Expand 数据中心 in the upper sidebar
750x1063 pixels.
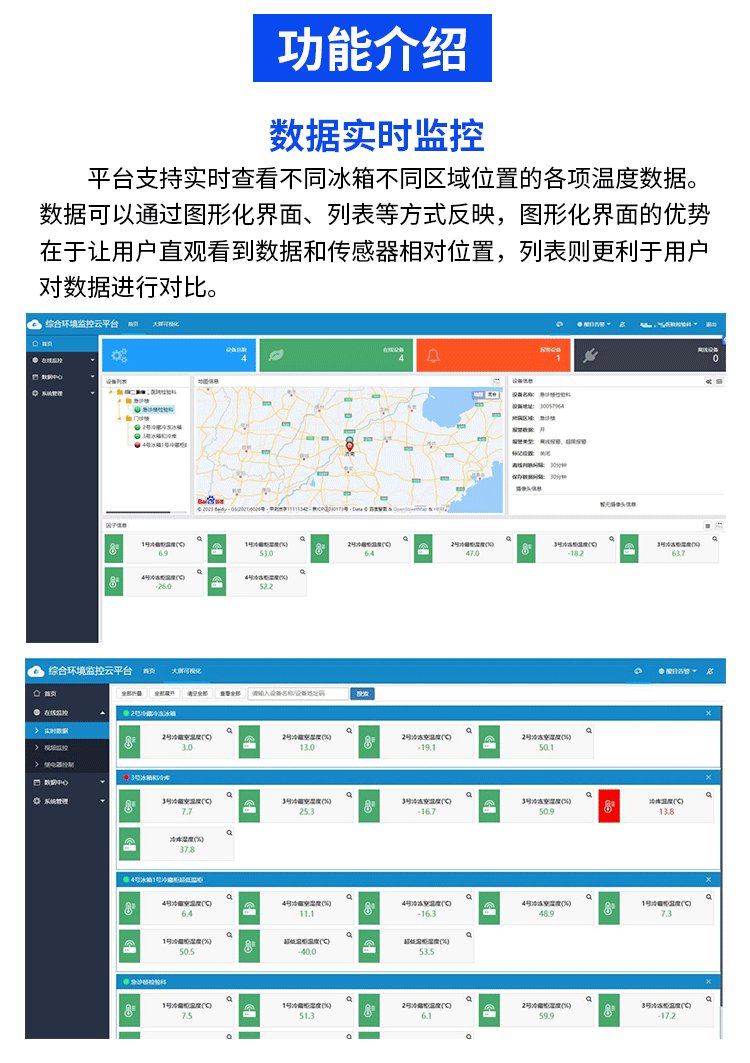point(62,377)
